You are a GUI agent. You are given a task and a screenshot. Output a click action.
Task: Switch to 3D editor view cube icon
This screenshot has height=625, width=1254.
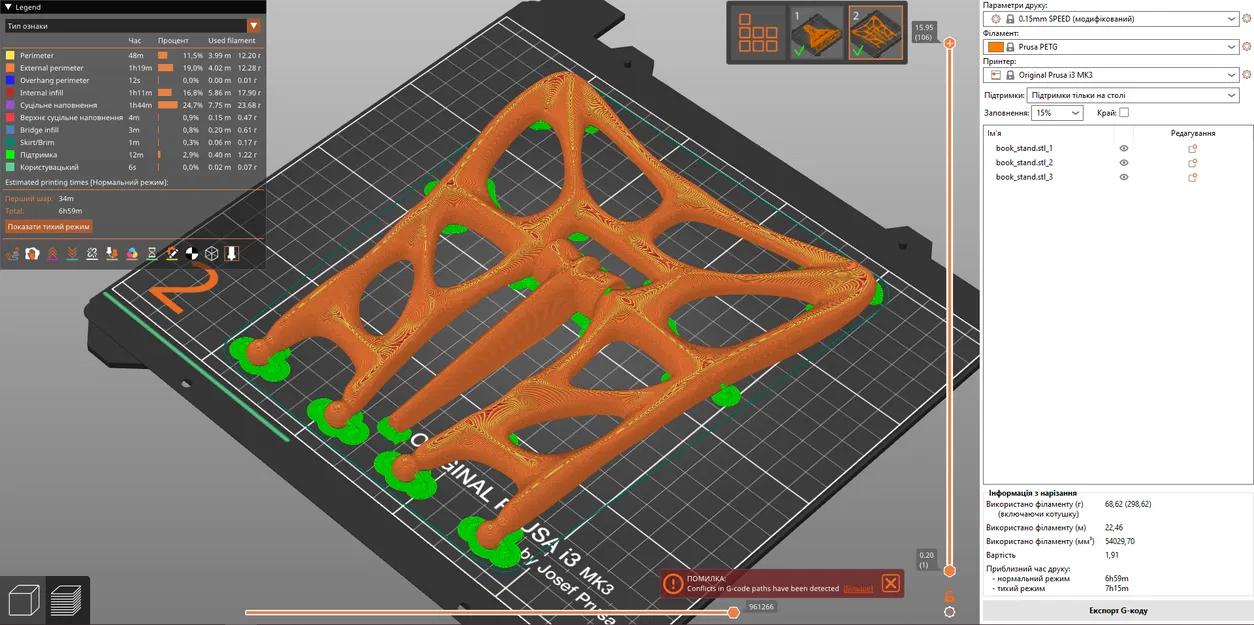click(24, 600)
